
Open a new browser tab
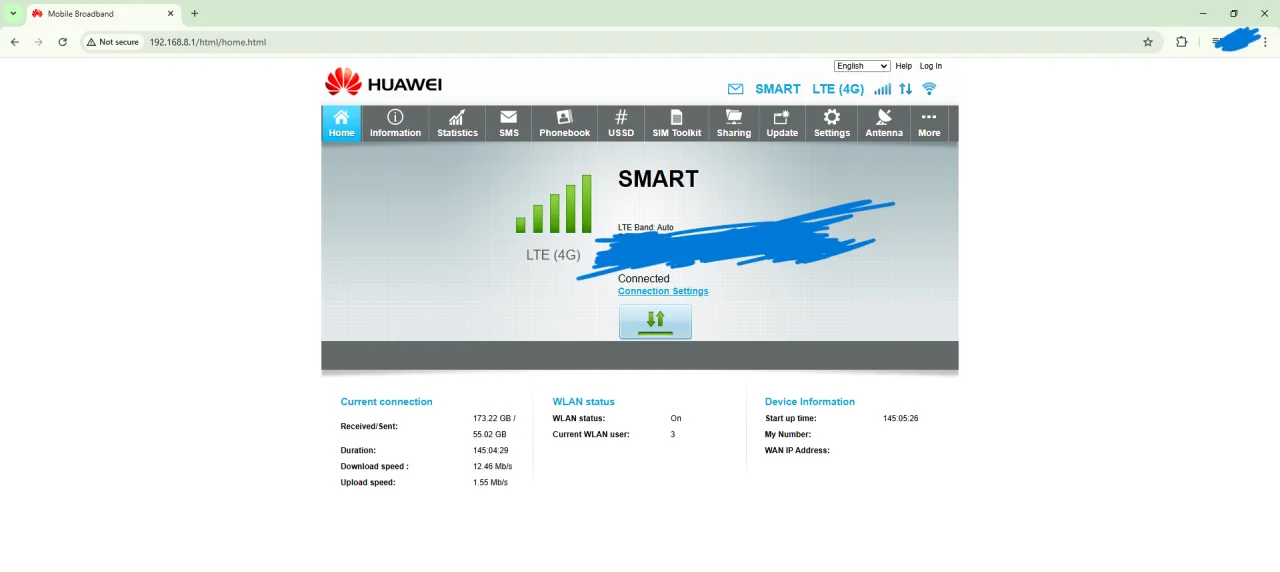point(194,14)
